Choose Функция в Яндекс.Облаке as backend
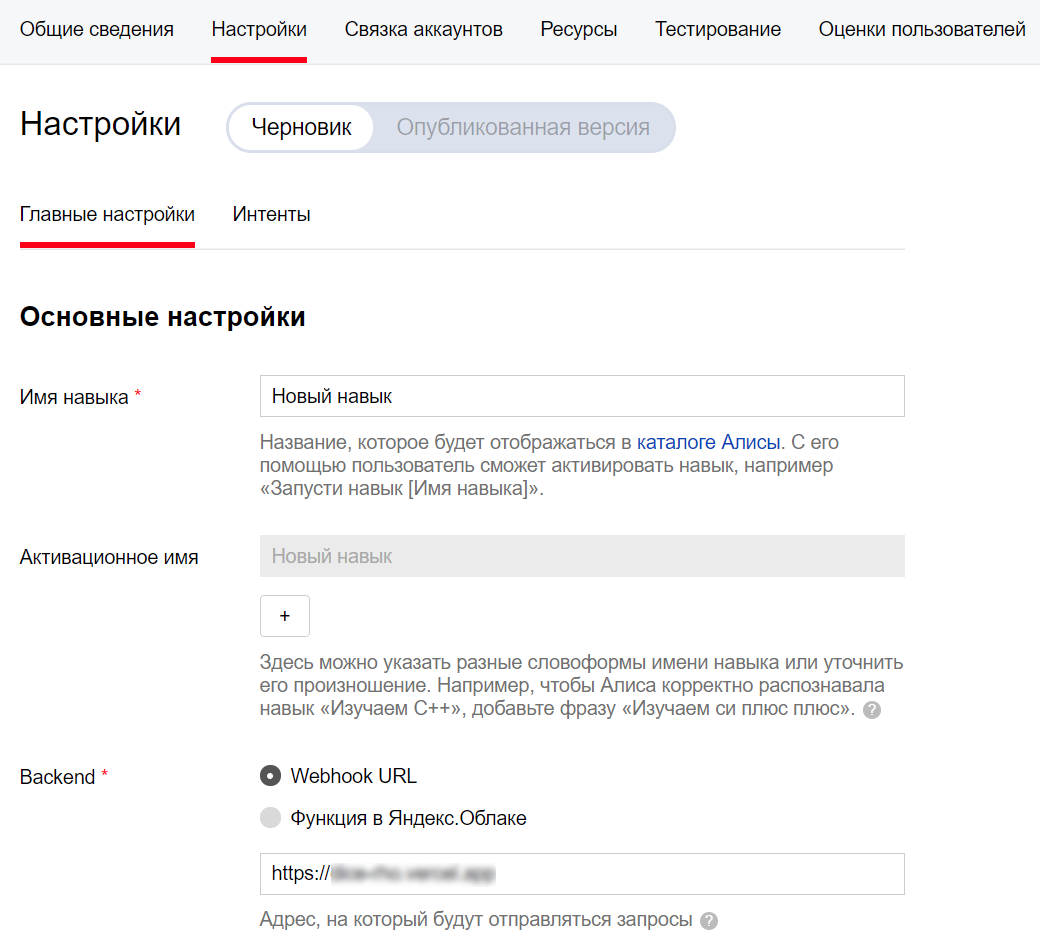Viewport: 1040px width, 947px height. point(270,817)
